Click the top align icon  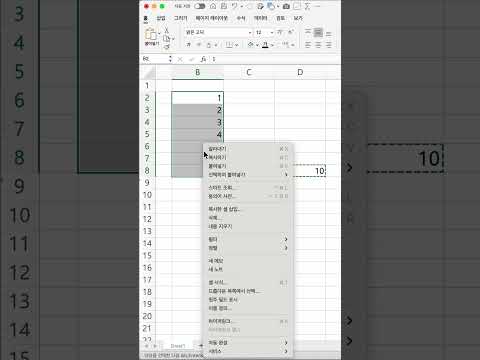click(x=308, y=32)
